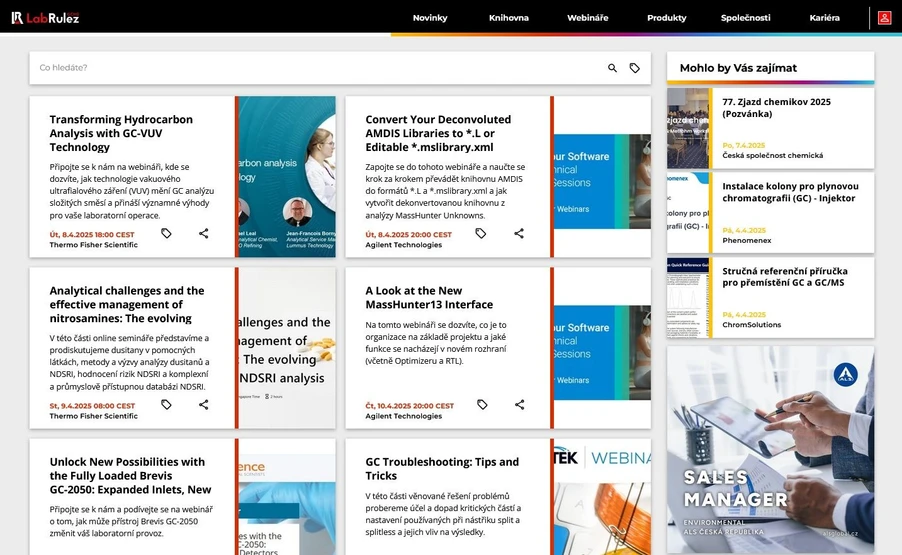The height and width of the screenshot is (555, 902).
Task: Click 'Mohlo by Vás zajímat' heading
Action: click(738, 68)
